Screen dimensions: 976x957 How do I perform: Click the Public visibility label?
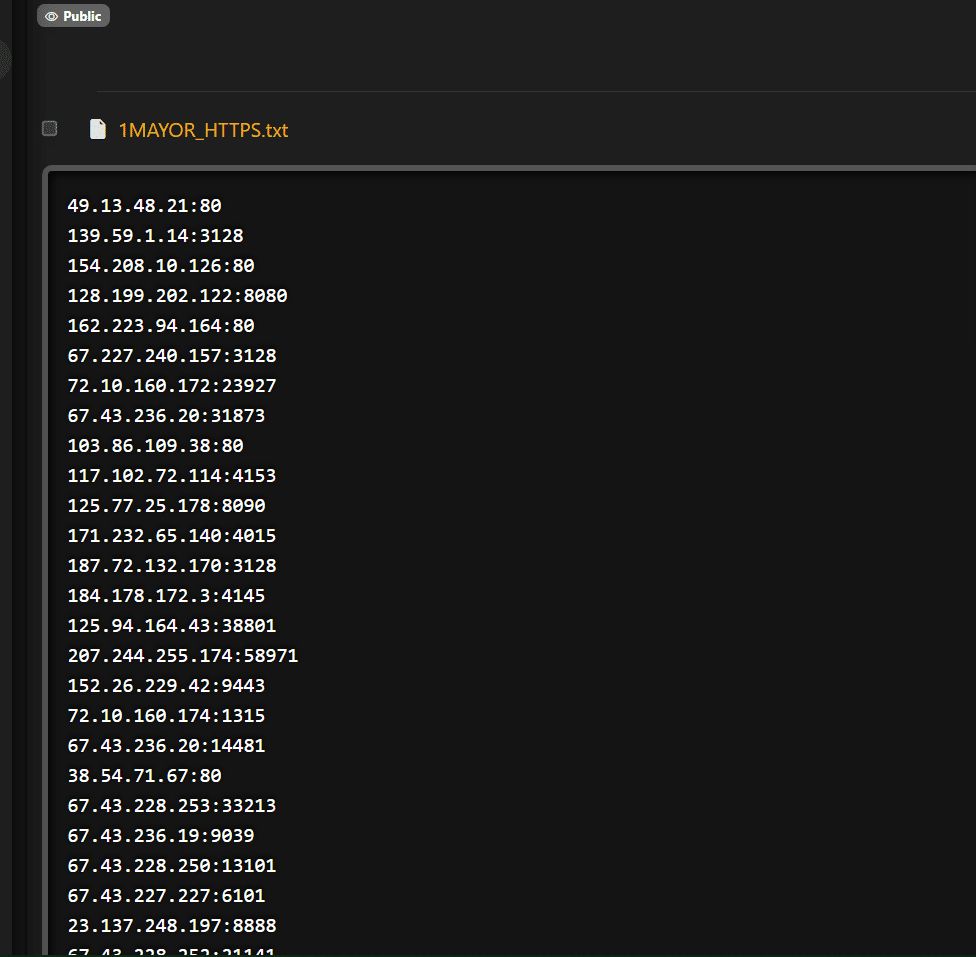[x=82, y=16]
